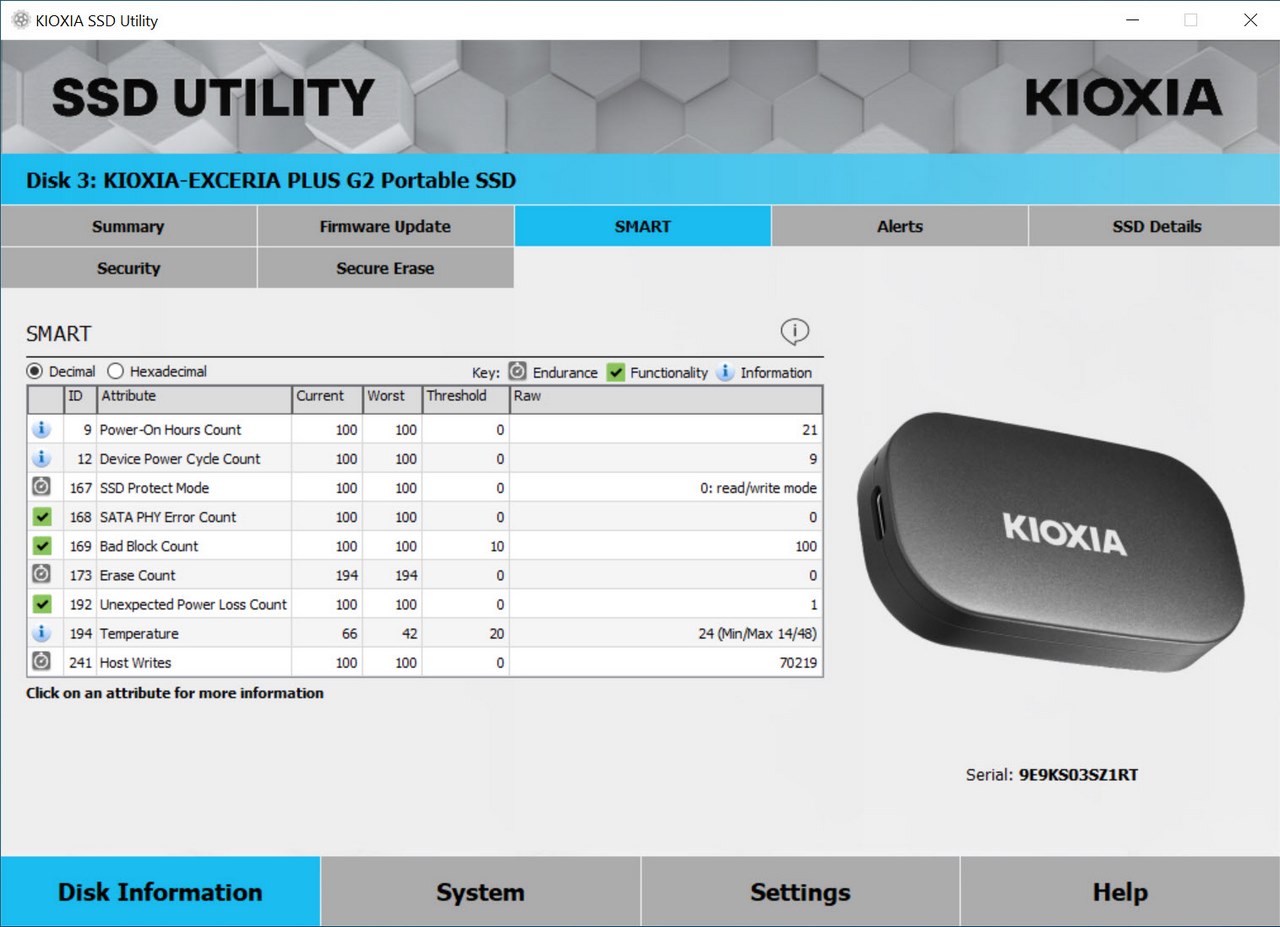1280x927 pixels.
Task: Go to the Secure Erase tab
Action: 385,268
